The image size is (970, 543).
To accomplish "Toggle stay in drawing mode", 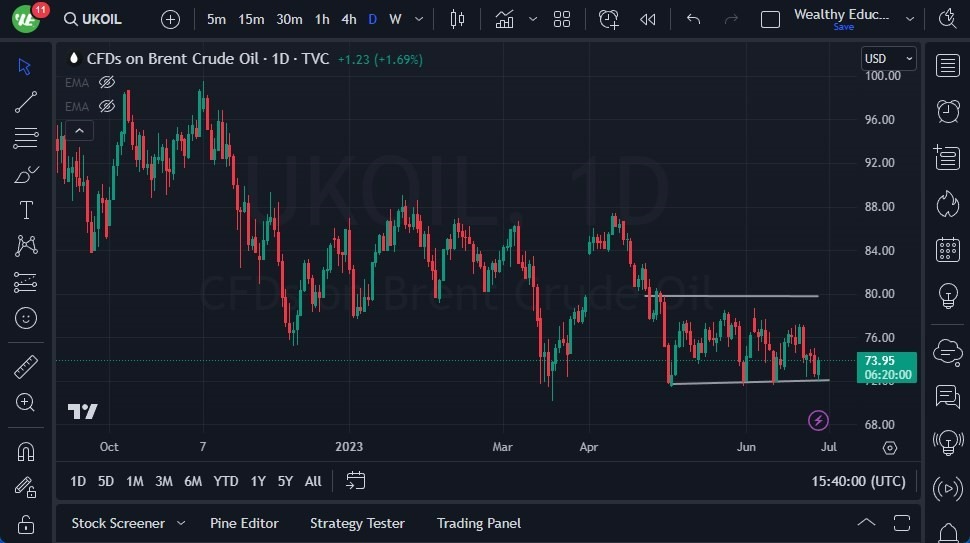I will [x=25, y=488].
